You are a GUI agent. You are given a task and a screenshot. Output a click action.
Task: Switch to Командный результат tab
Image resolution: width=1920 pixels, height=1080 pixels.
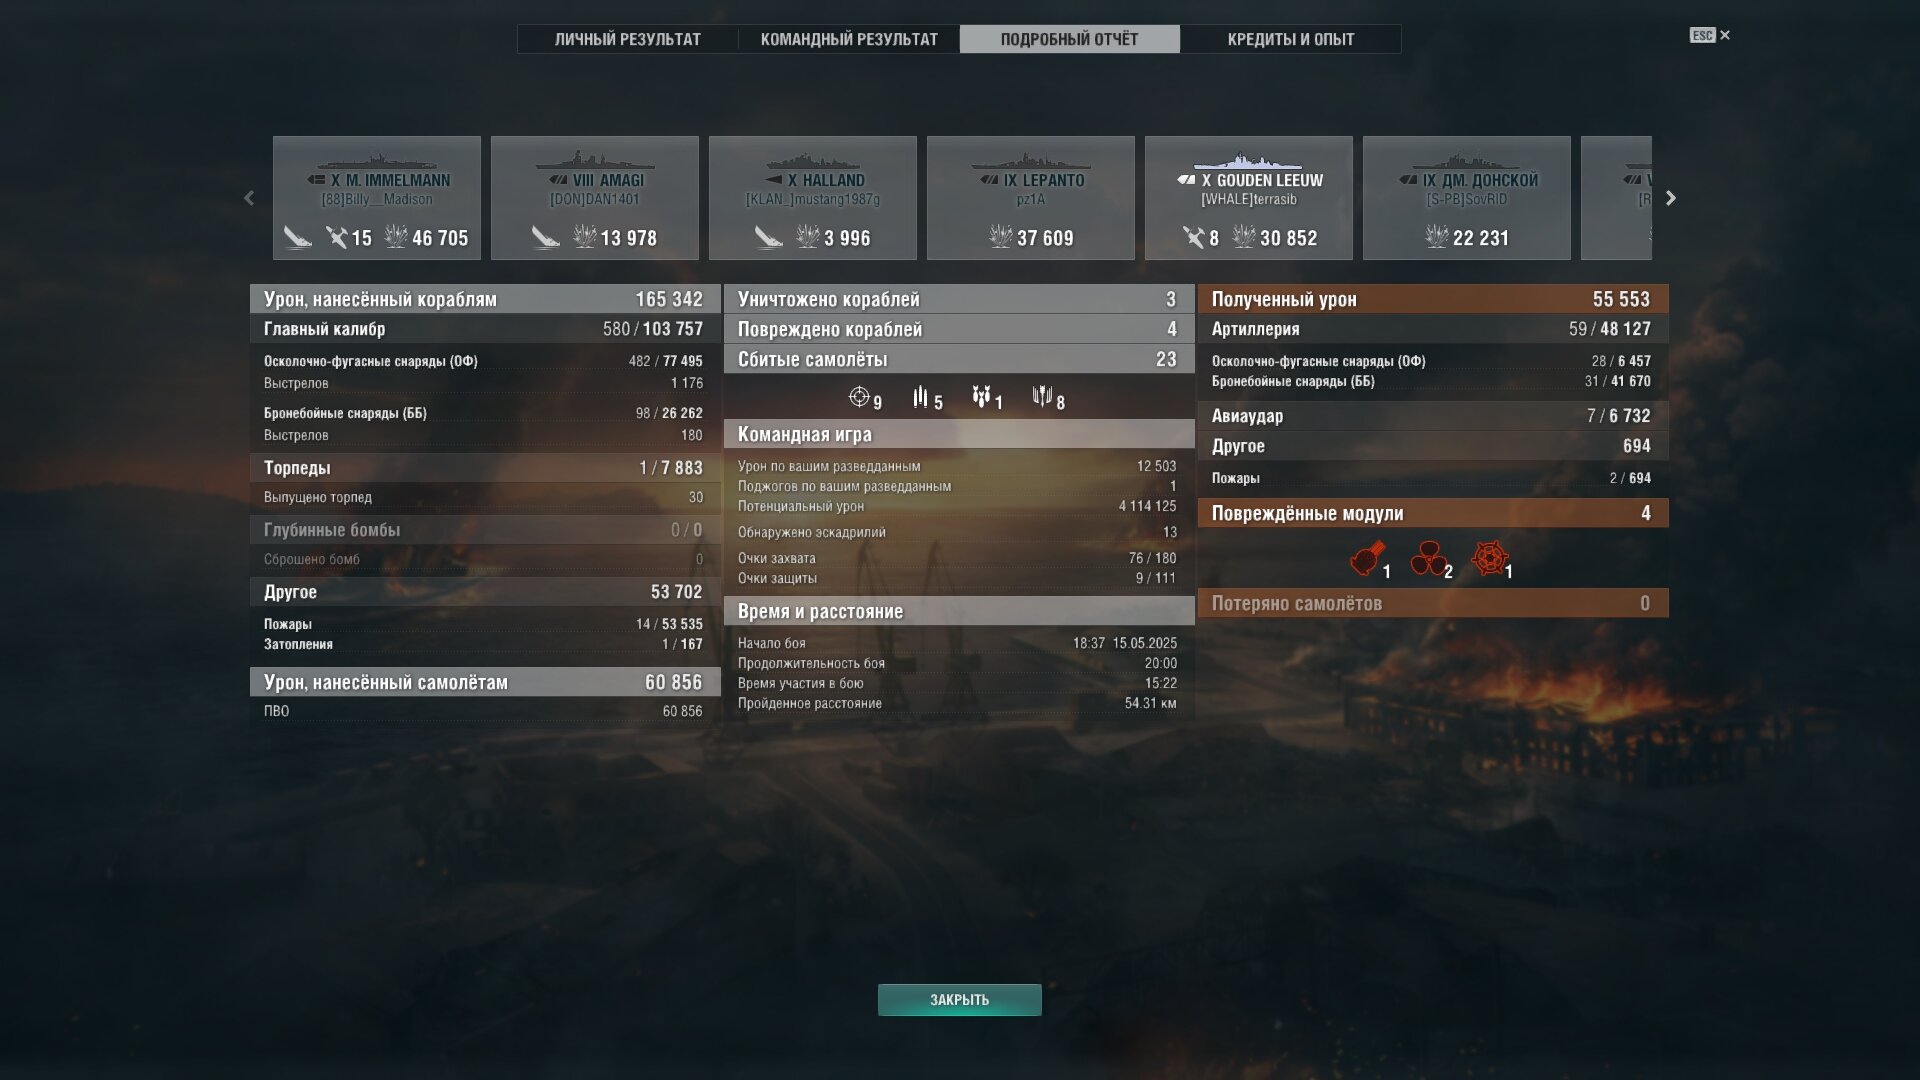(x=849, y=39)
